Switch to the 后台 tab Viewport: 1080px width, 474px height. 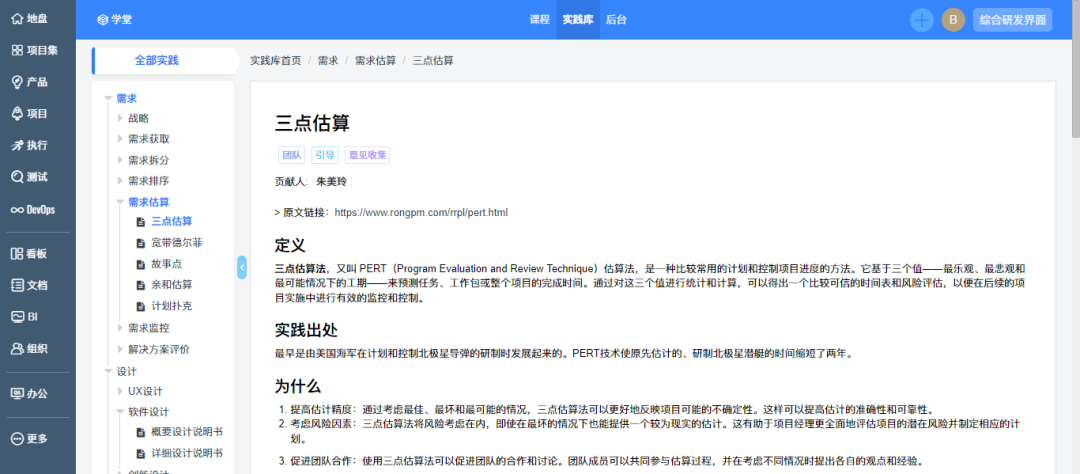click(617, 19)
